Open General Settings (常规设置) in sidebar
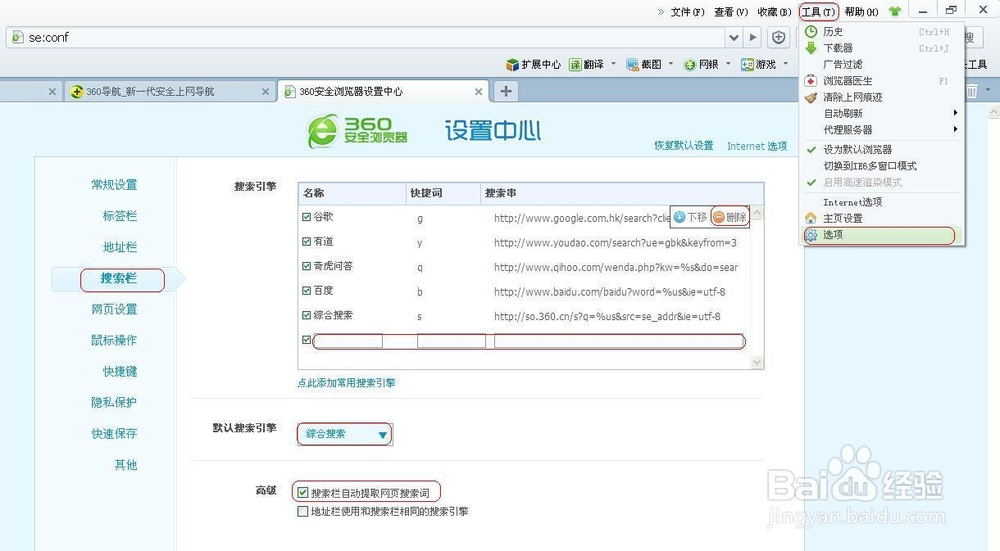Screen dimensions: 1000x551 point(114,185)
